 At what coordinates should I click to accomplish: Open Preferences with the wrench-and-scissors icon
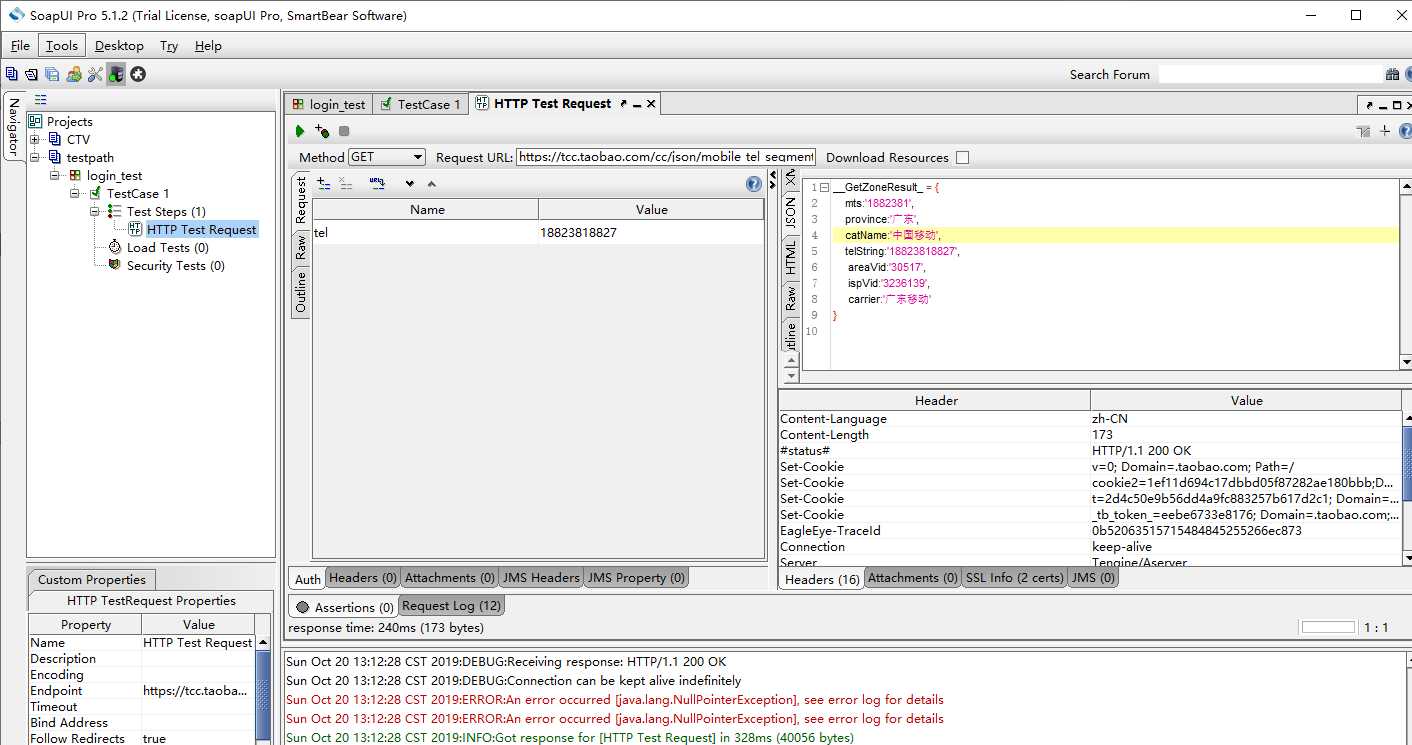point(95,74)
